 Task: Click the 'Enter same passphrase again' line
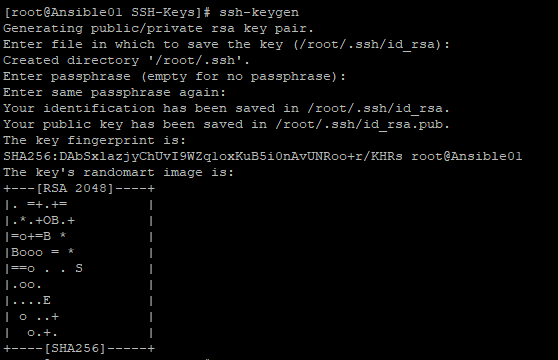(x=115, y=92)
